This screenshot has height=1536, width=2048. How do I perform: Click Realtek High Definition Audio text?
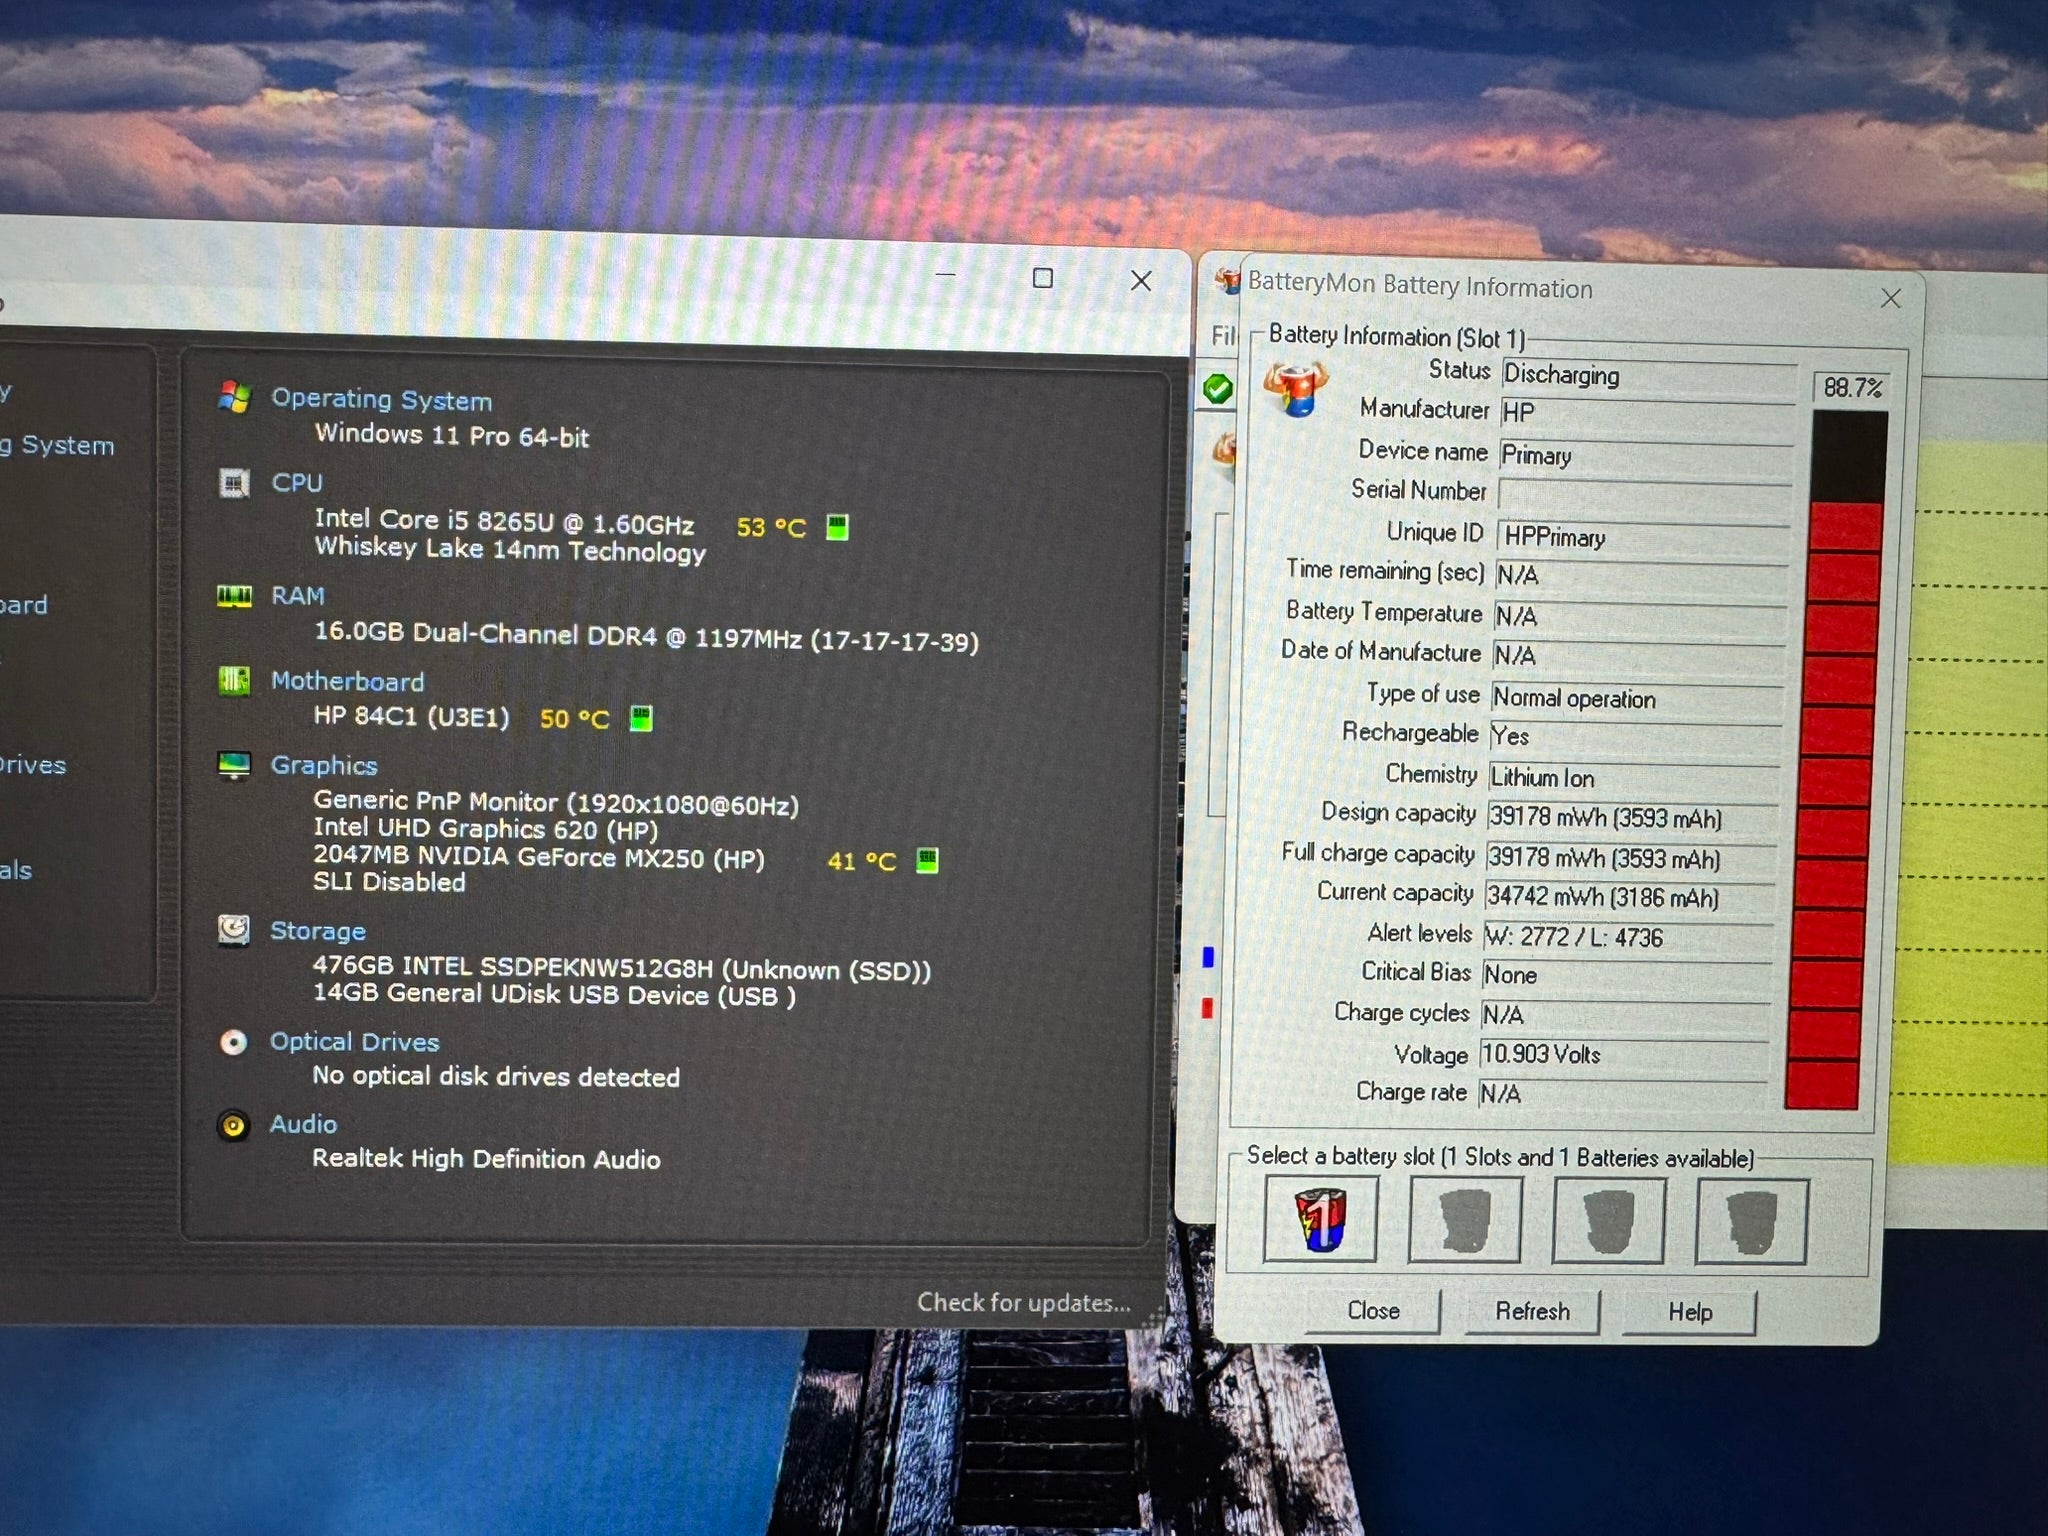point(486,1159)
